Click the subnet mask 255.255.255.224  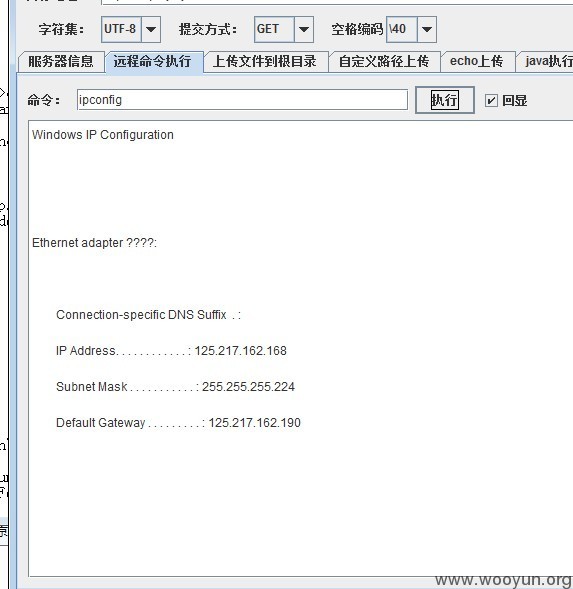click(248, 387)
